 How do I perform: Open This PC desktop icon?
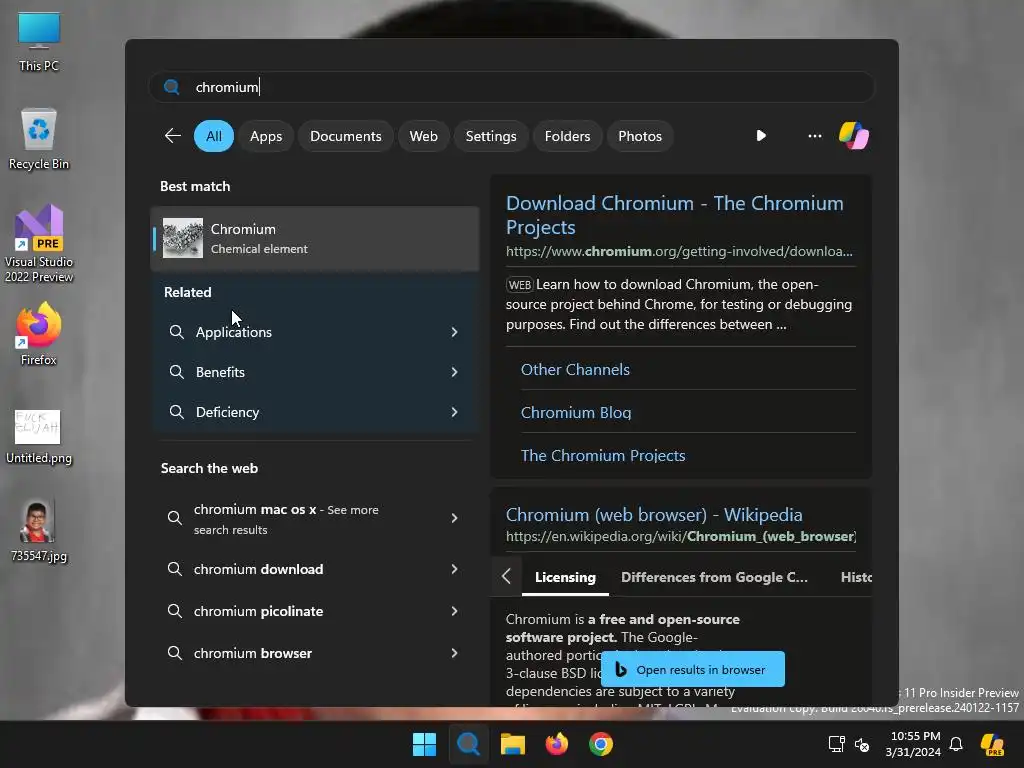tap(39, 41)
